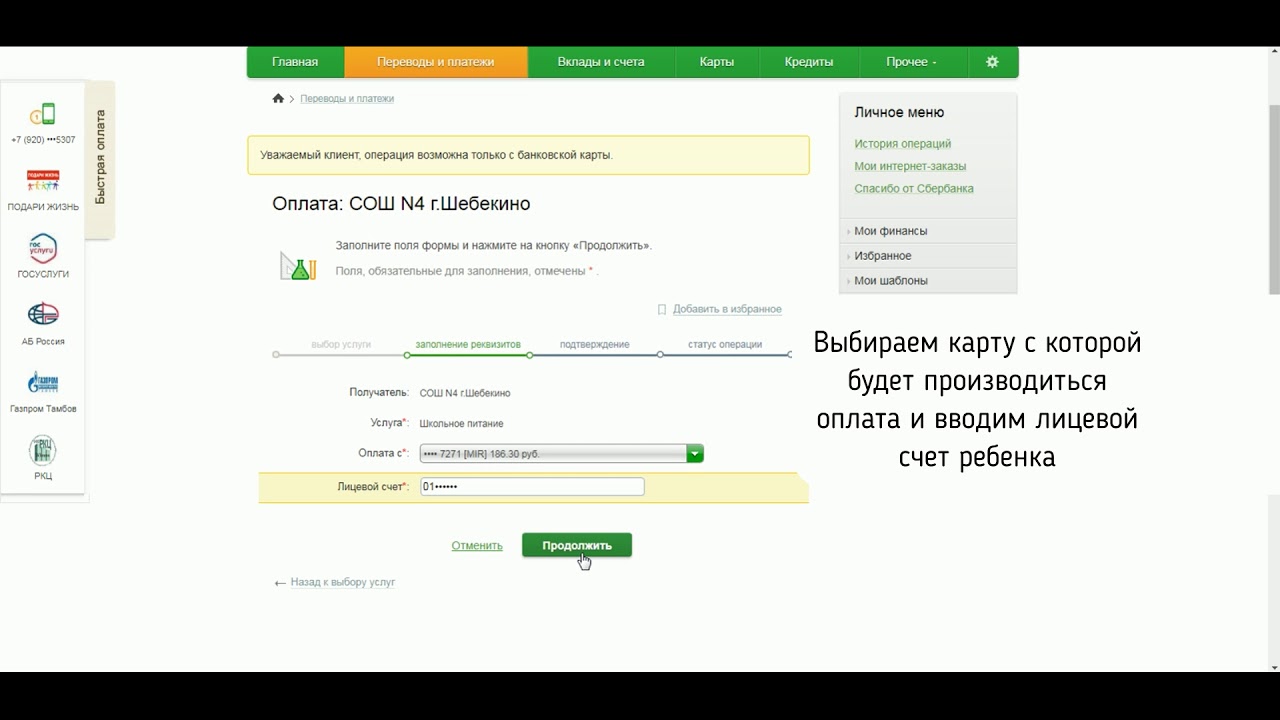
Task: Open the Вклады и счета tab
Action: pos(601,62)
